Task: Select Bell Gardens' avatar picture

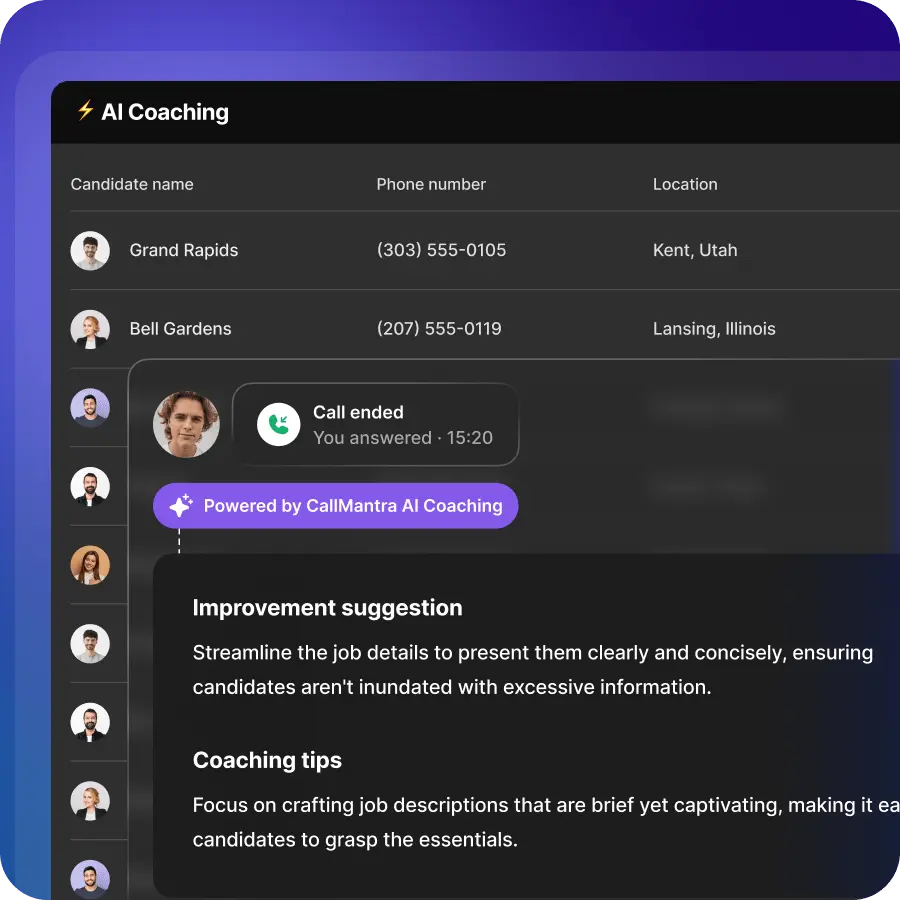Action: pos(90,328)
